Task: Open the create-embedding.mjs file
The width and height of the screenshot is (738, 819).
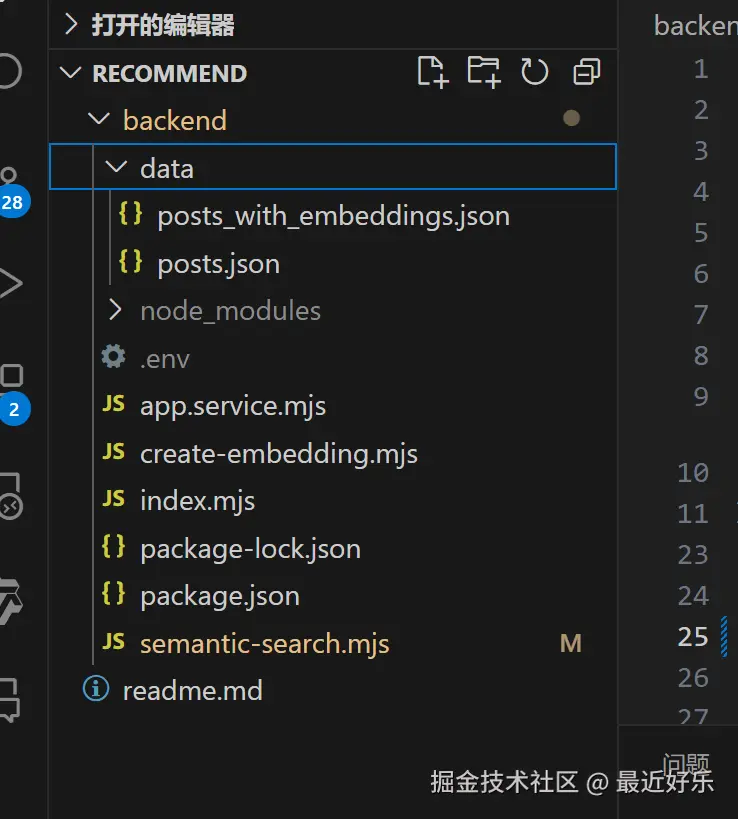Action: click(278, 454)
